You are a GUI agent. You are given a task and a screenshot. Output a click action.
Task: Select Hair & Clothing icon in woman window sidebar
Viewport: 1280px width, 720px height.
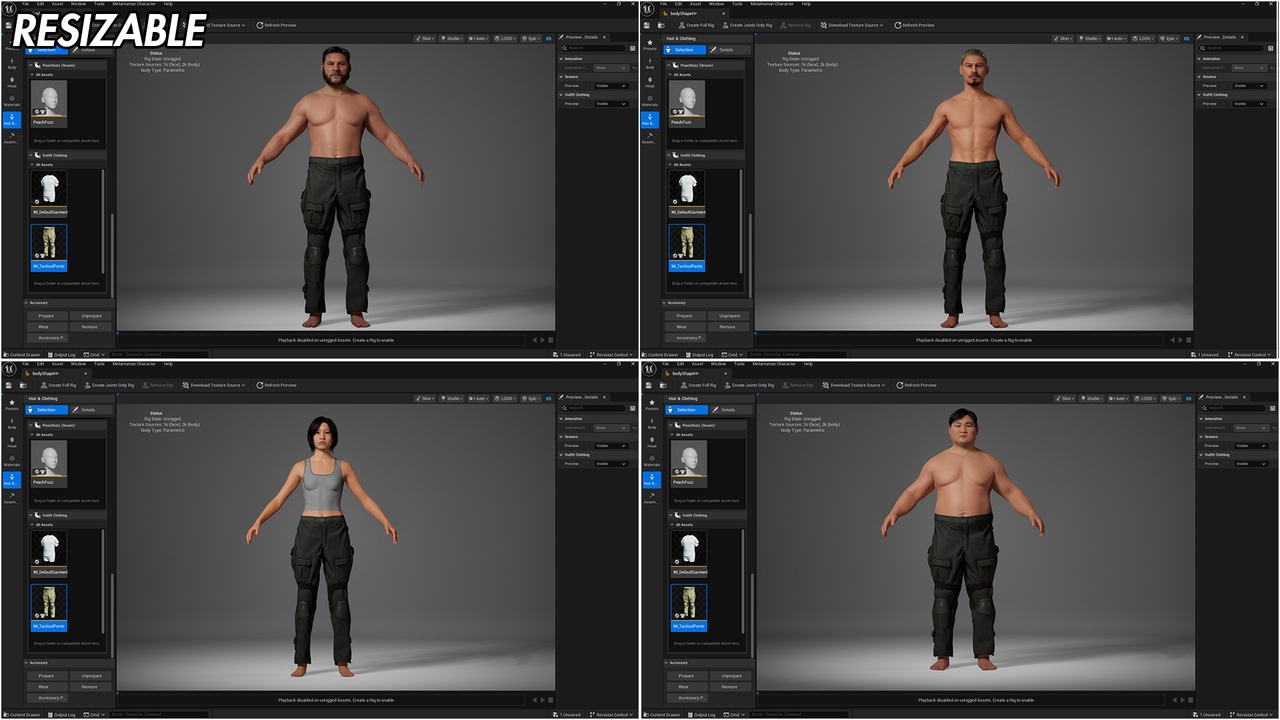tap(12, 479)
